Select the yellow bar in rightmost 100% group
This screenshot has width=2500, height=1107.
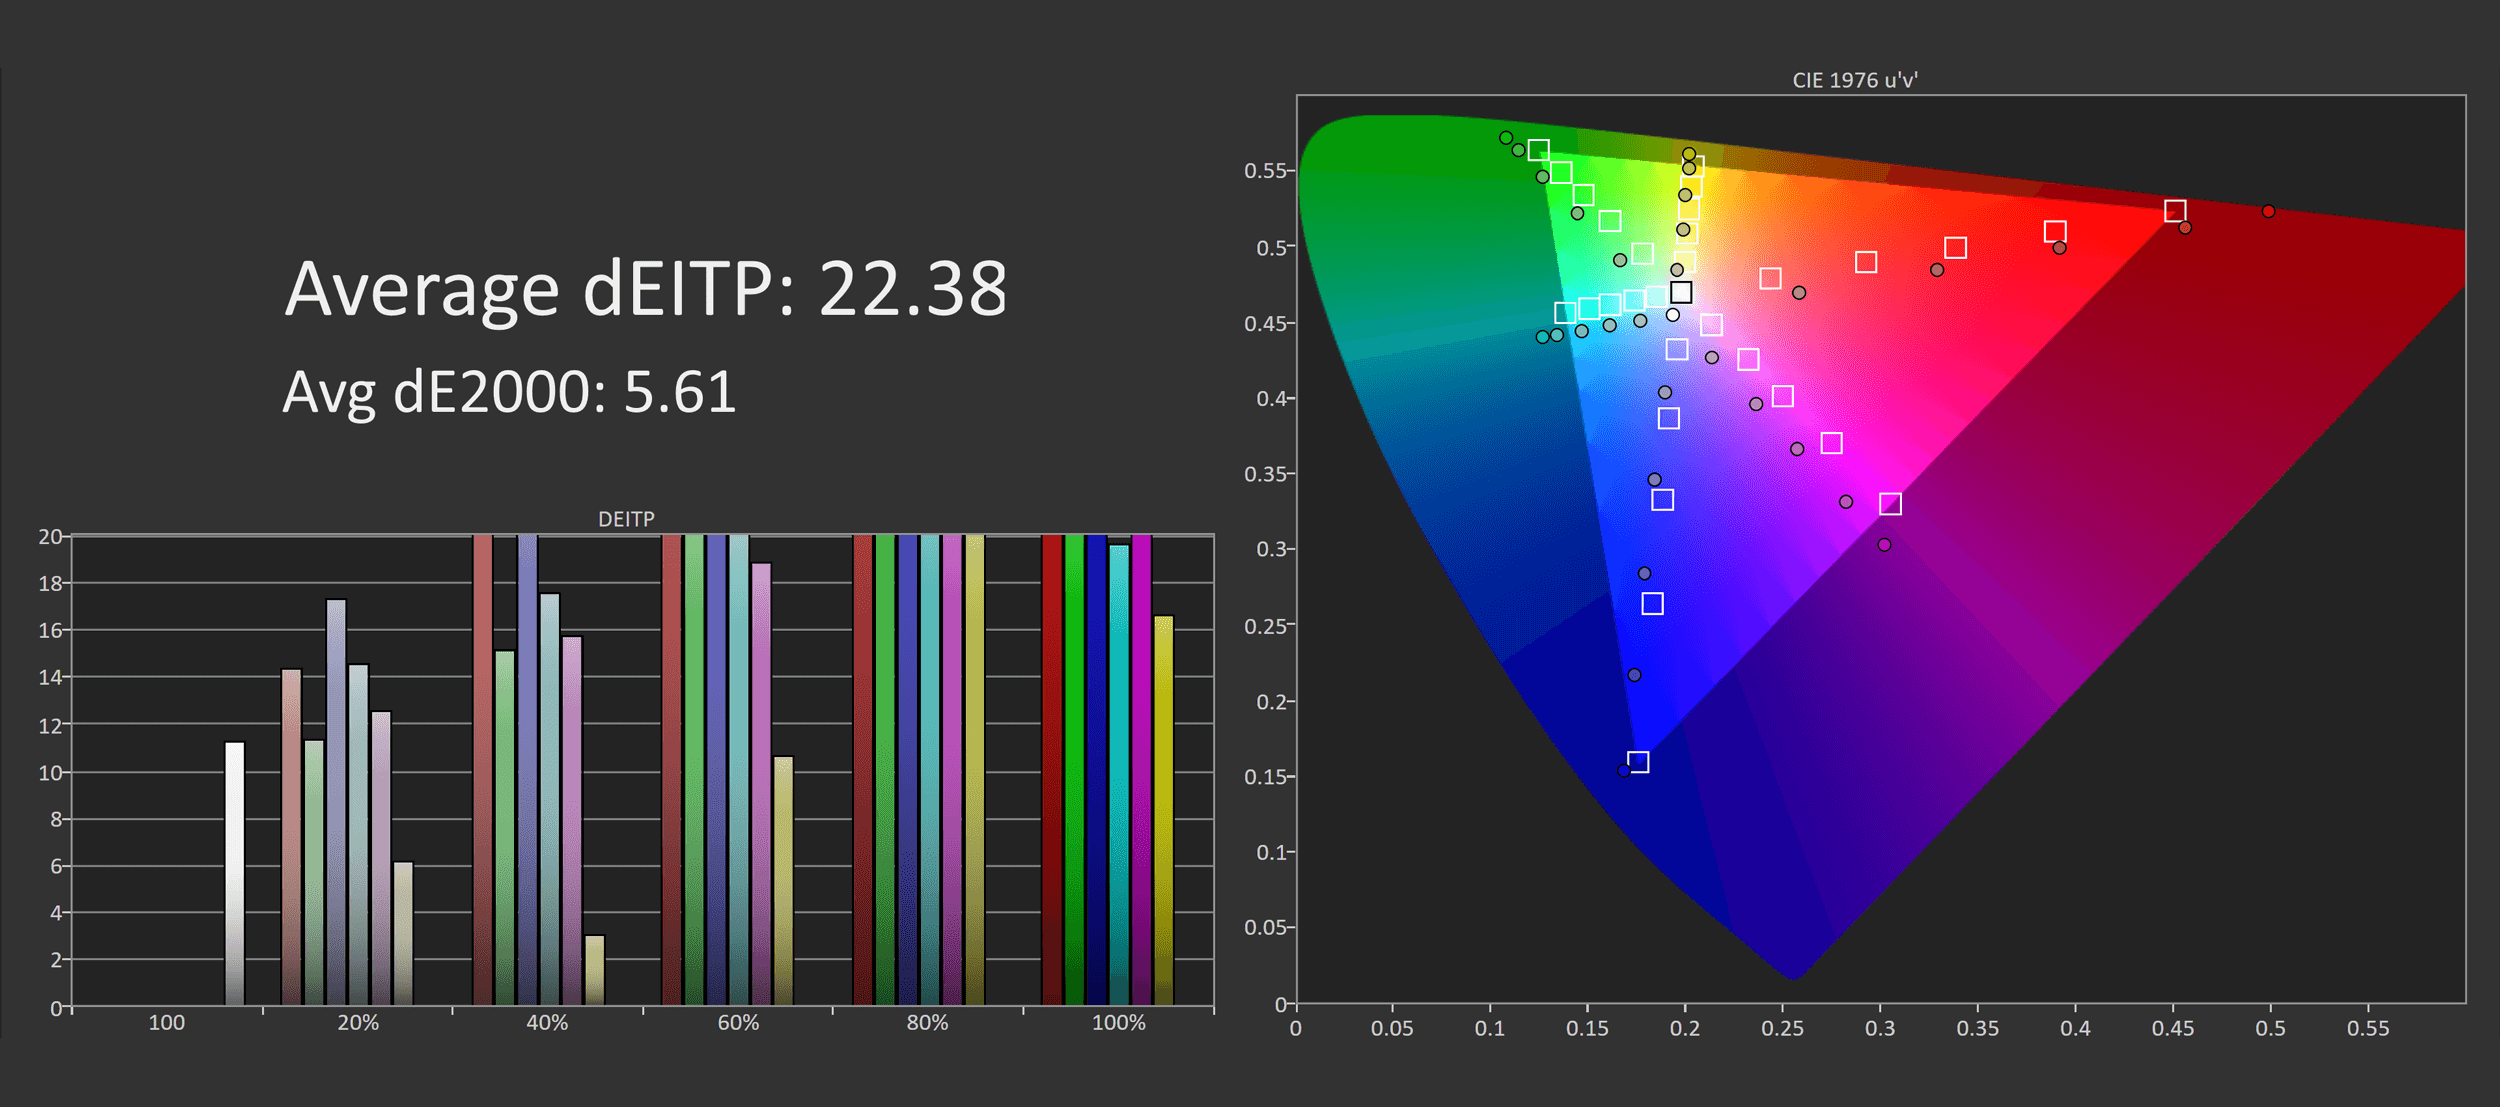1163,809
